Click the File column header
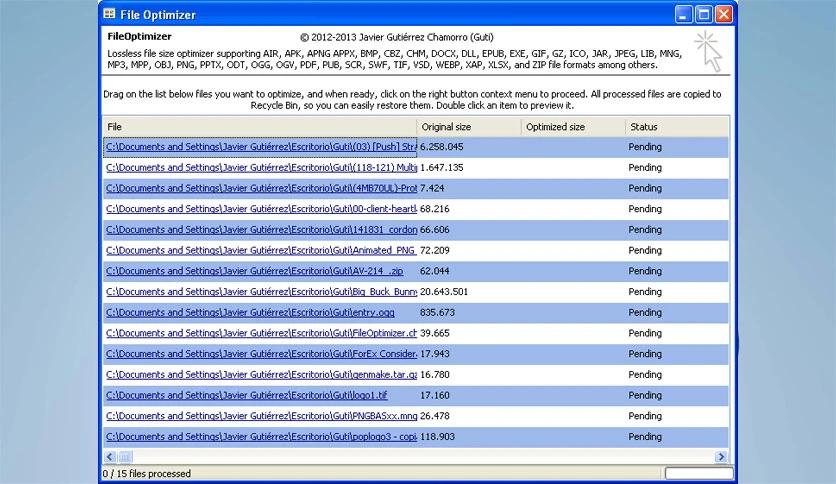Viewport: 836px width, 484px height. [x=259, y=127]
